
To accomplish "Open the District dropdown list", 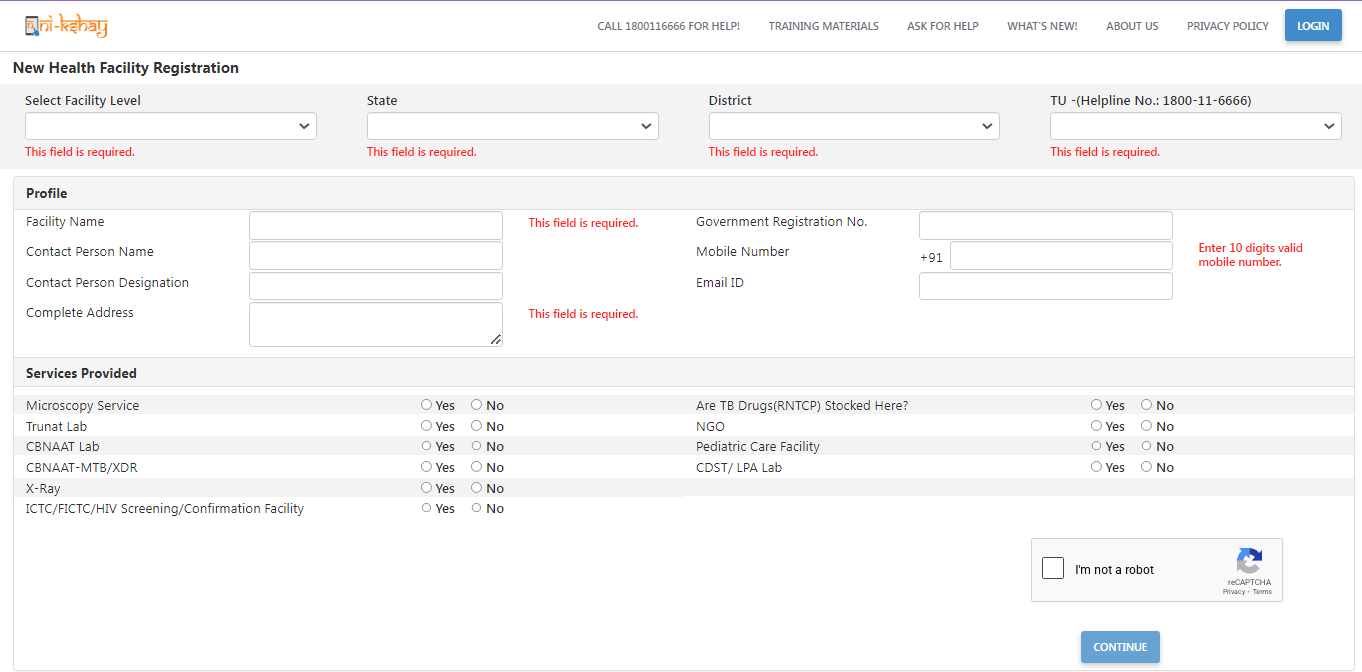I will pos(854,126).
